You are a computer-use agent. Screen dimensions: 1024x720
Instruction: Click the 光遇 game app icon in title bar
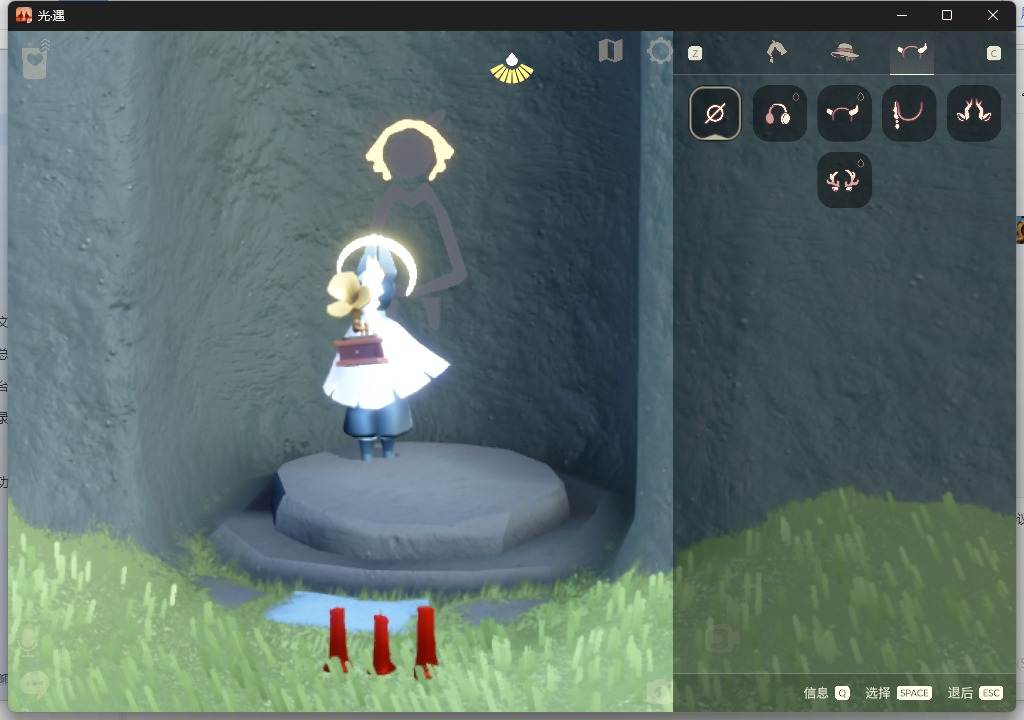pyautogui.click(x=24, y=15)
